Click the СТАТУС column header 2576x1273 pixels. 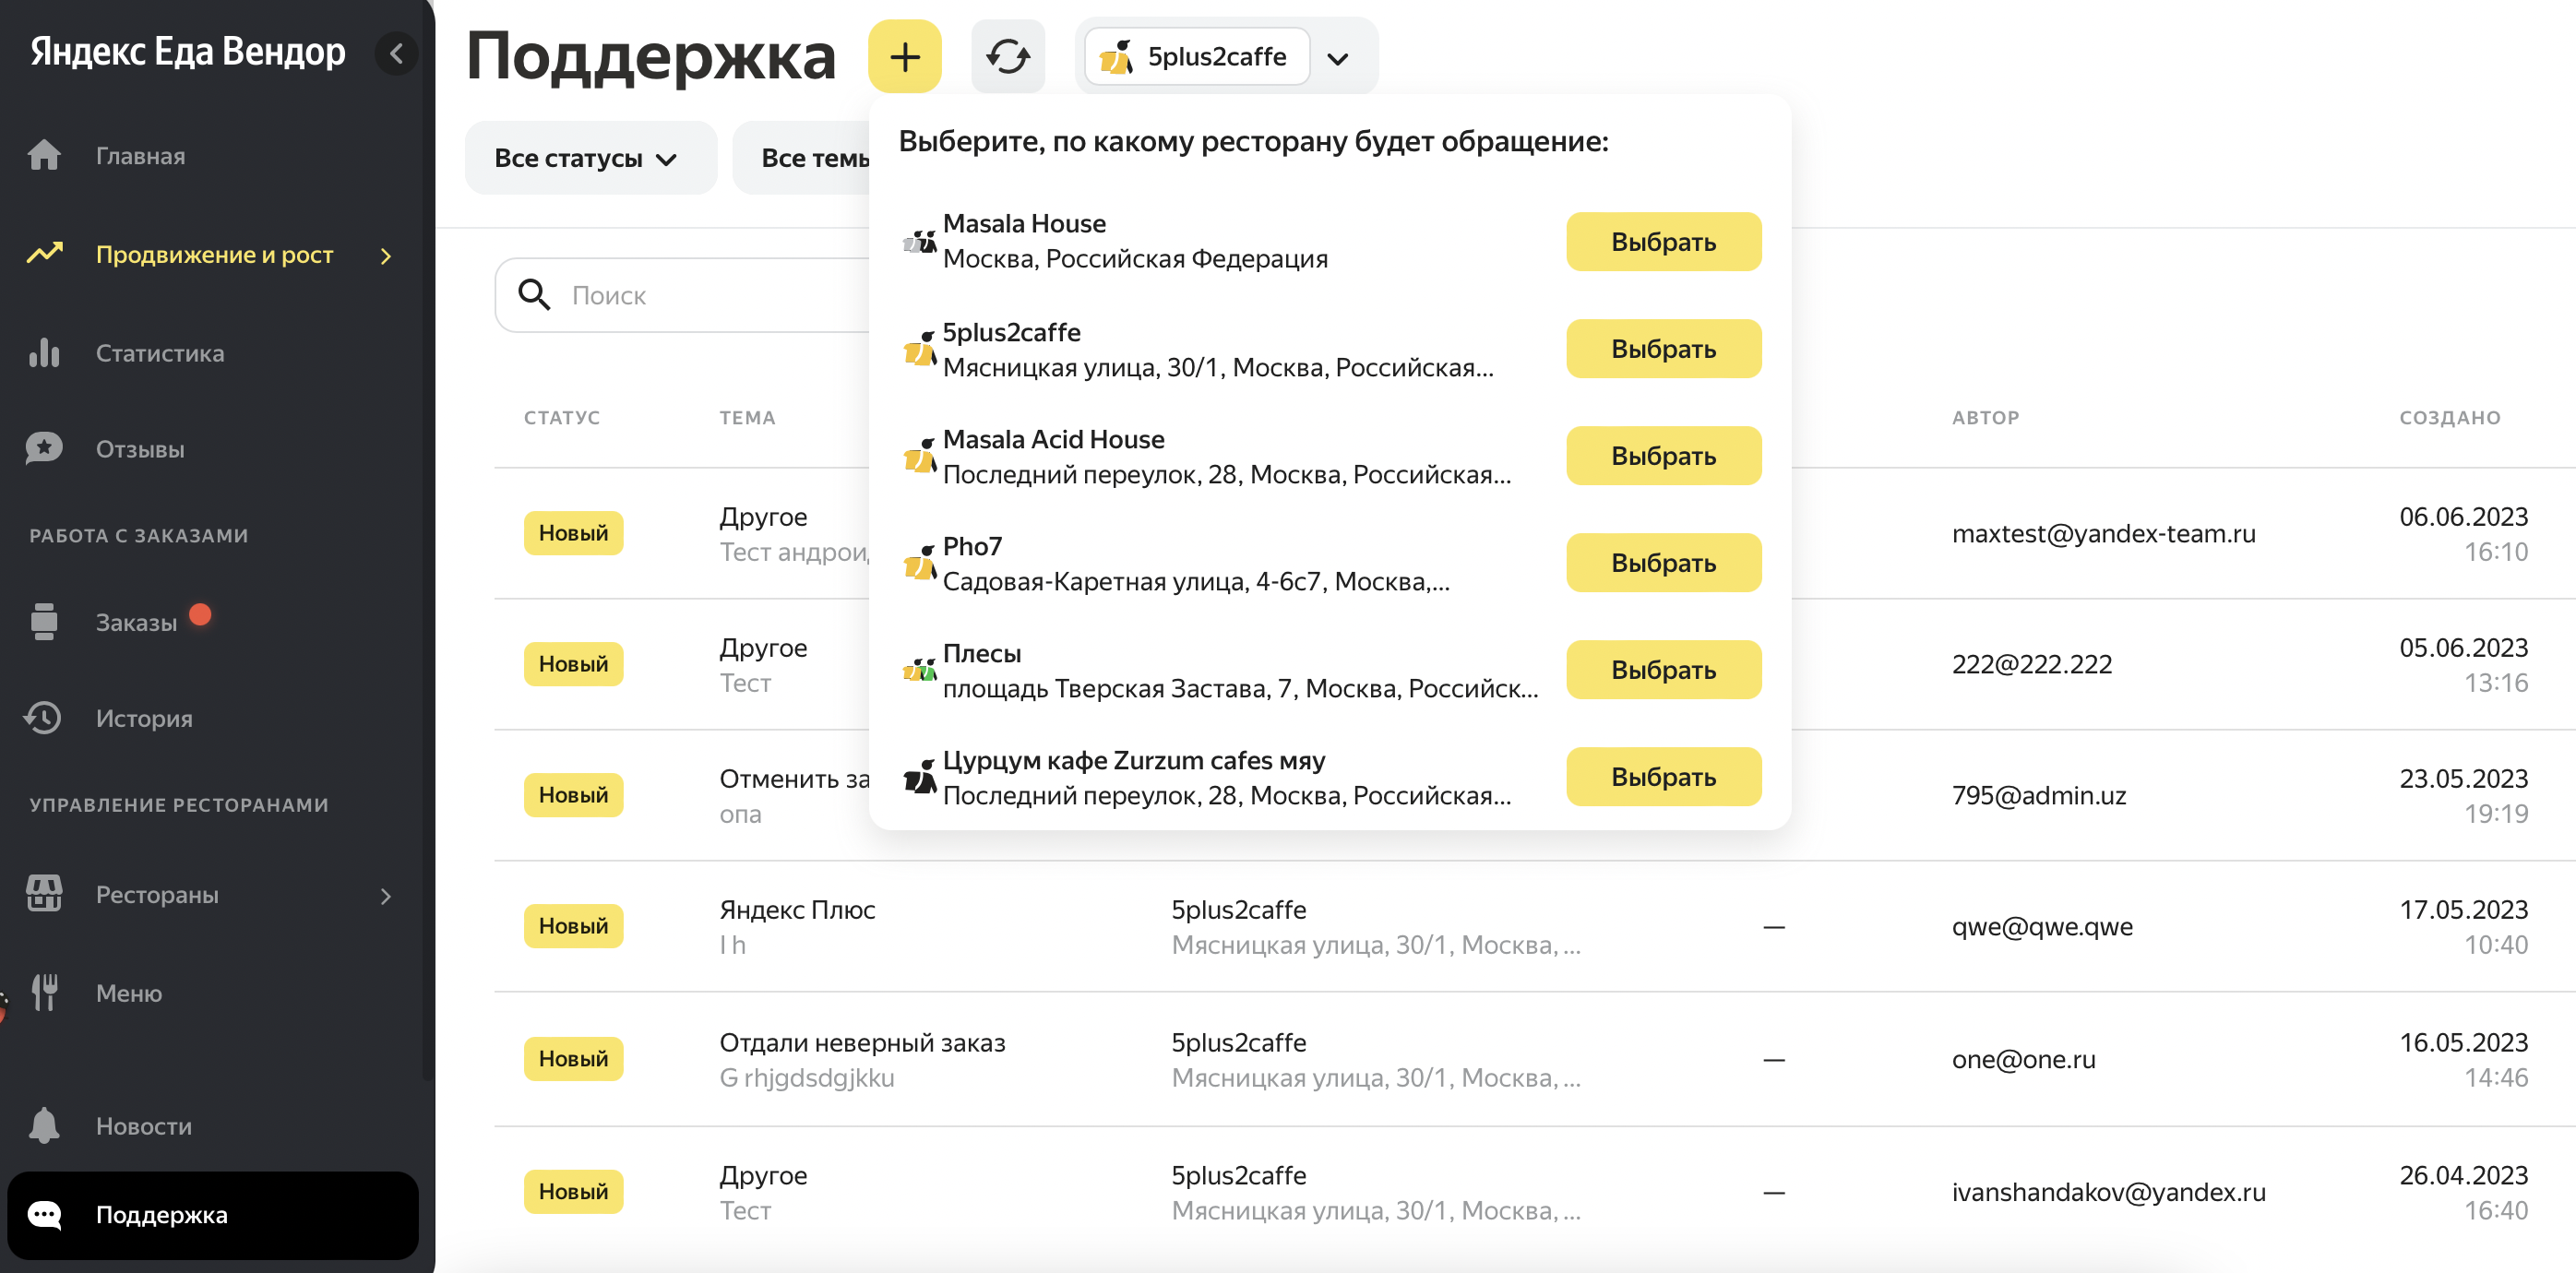[x=562, y=417]
